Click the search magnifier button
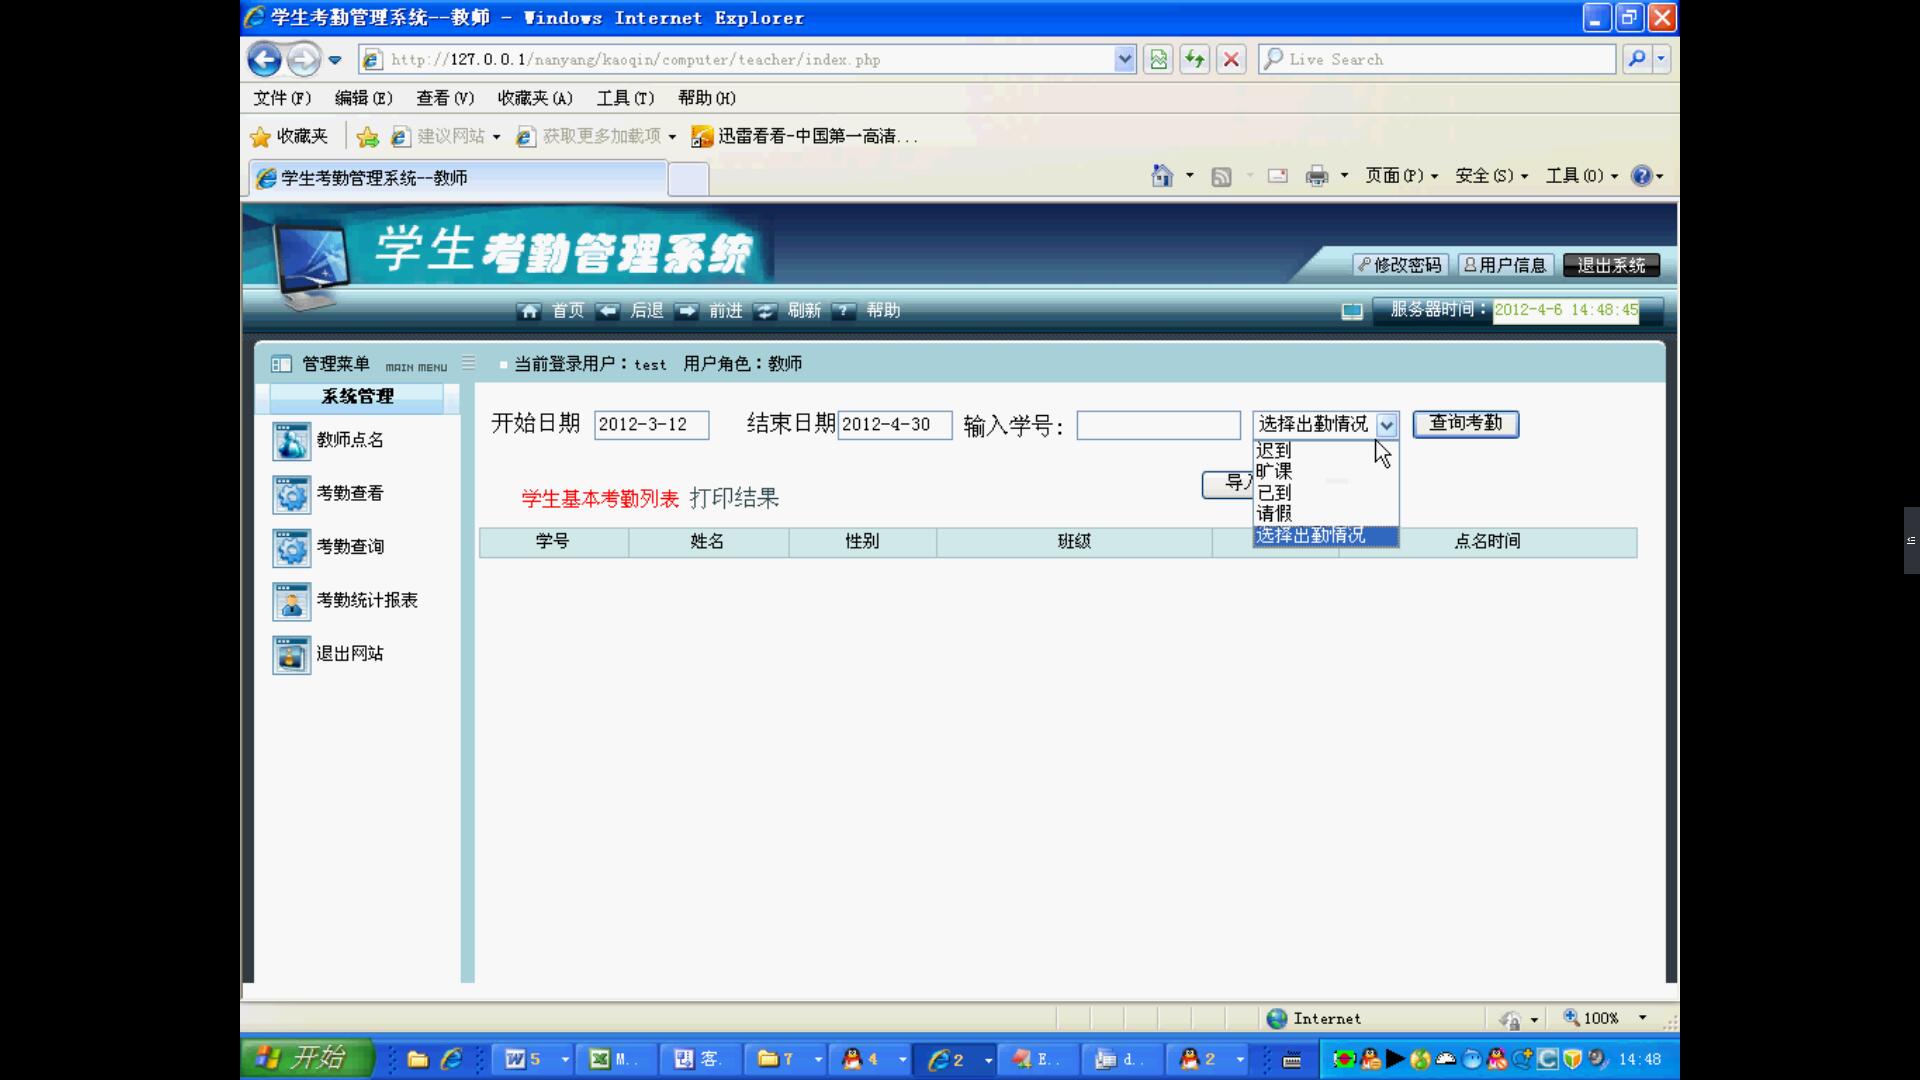The image size is (1920, 1080). click(1637, 60)
